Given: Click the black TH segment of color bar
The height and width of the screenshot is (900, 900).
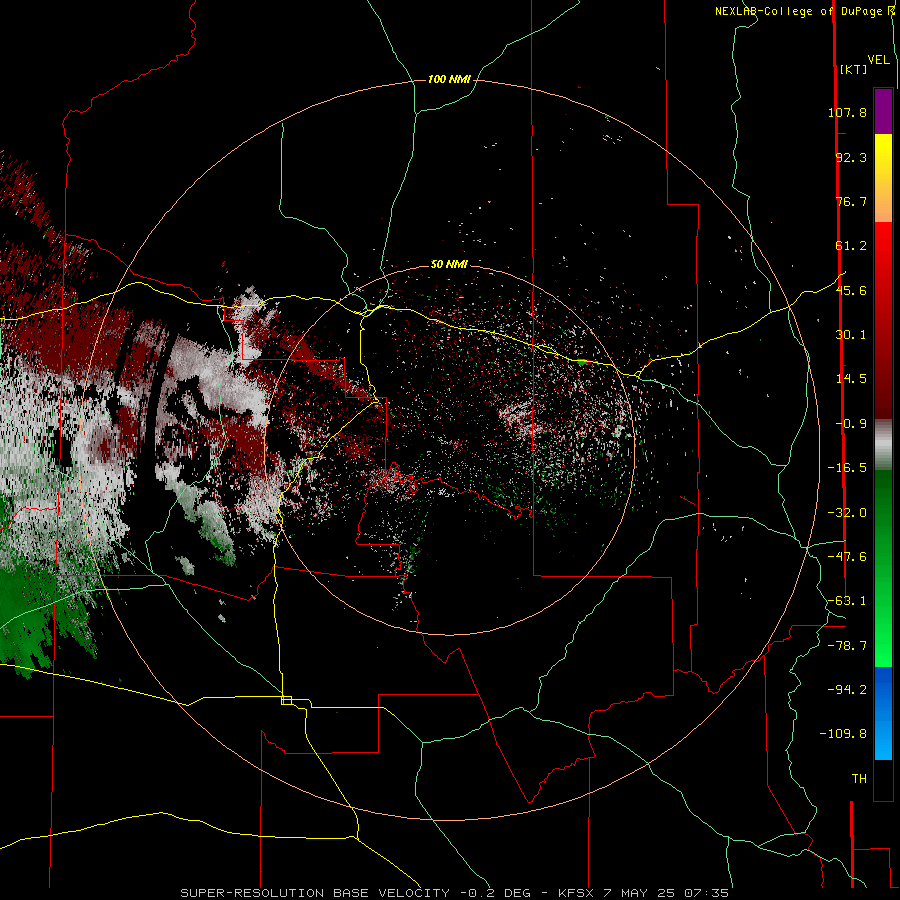Looking at the screenshot, I should click(x=883, y=780).
